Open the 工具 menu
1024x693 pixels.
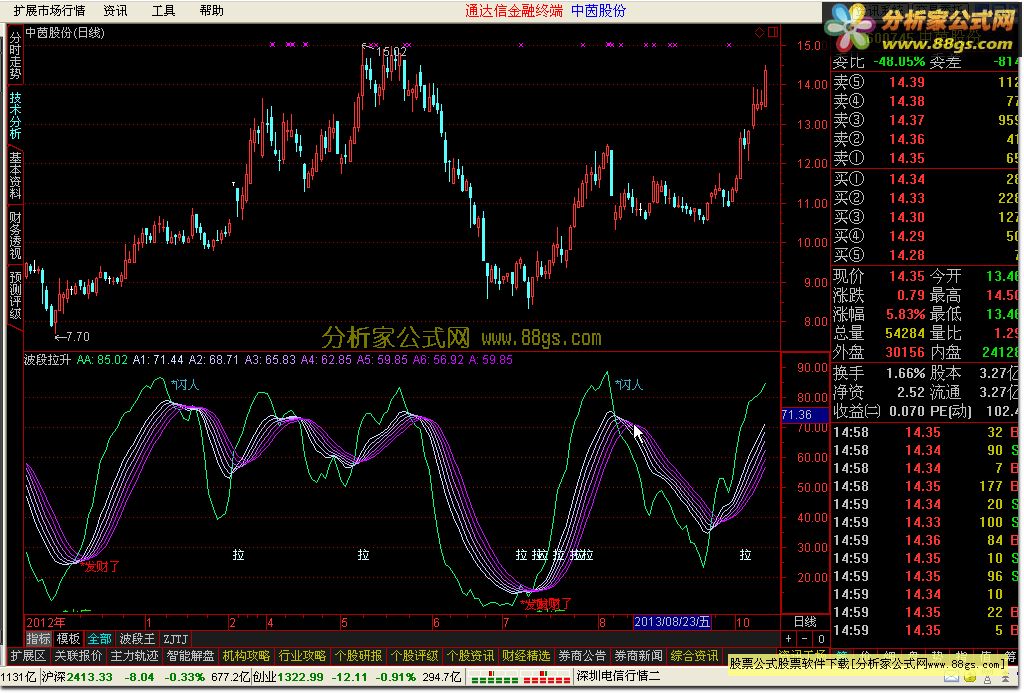point(163,10)
